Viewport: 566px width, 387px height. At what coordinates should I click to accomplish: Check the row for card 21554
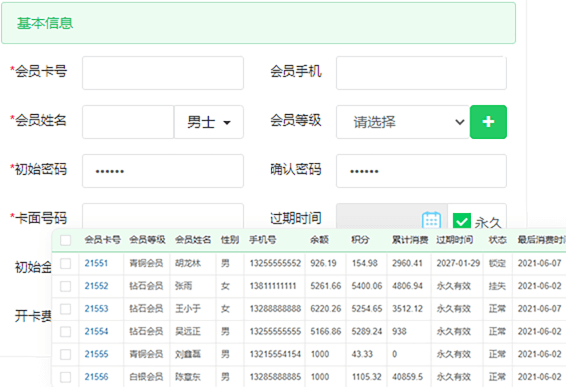coord(65,331)
